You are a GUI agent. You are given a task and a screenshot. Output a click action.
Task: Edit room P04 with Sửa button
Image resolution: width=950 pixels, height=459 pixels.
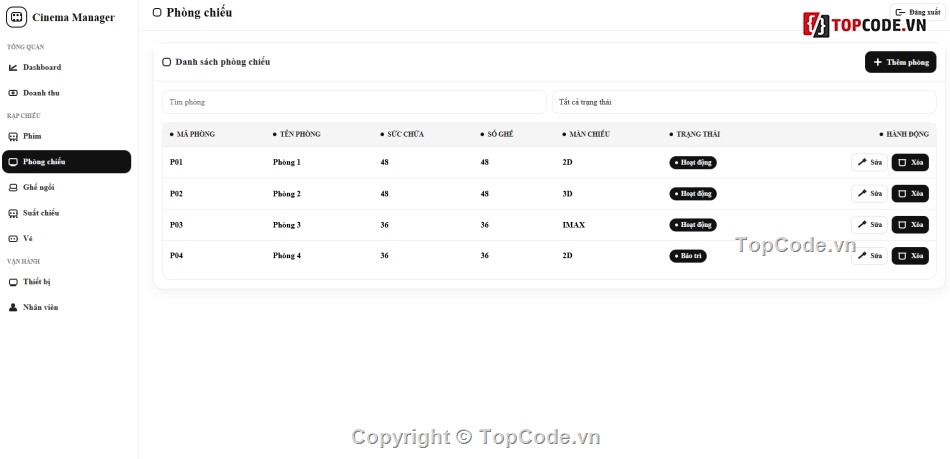pyautogui.click(x=869, y=256)
